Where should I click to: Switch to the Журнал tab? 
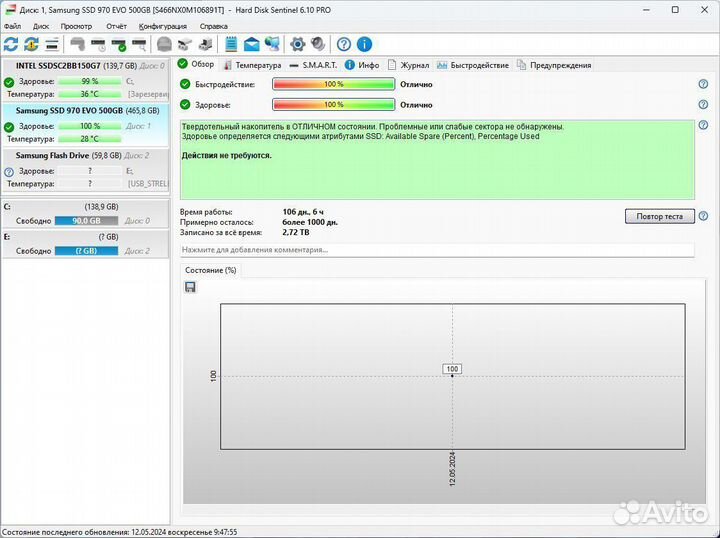pos(408,65)
